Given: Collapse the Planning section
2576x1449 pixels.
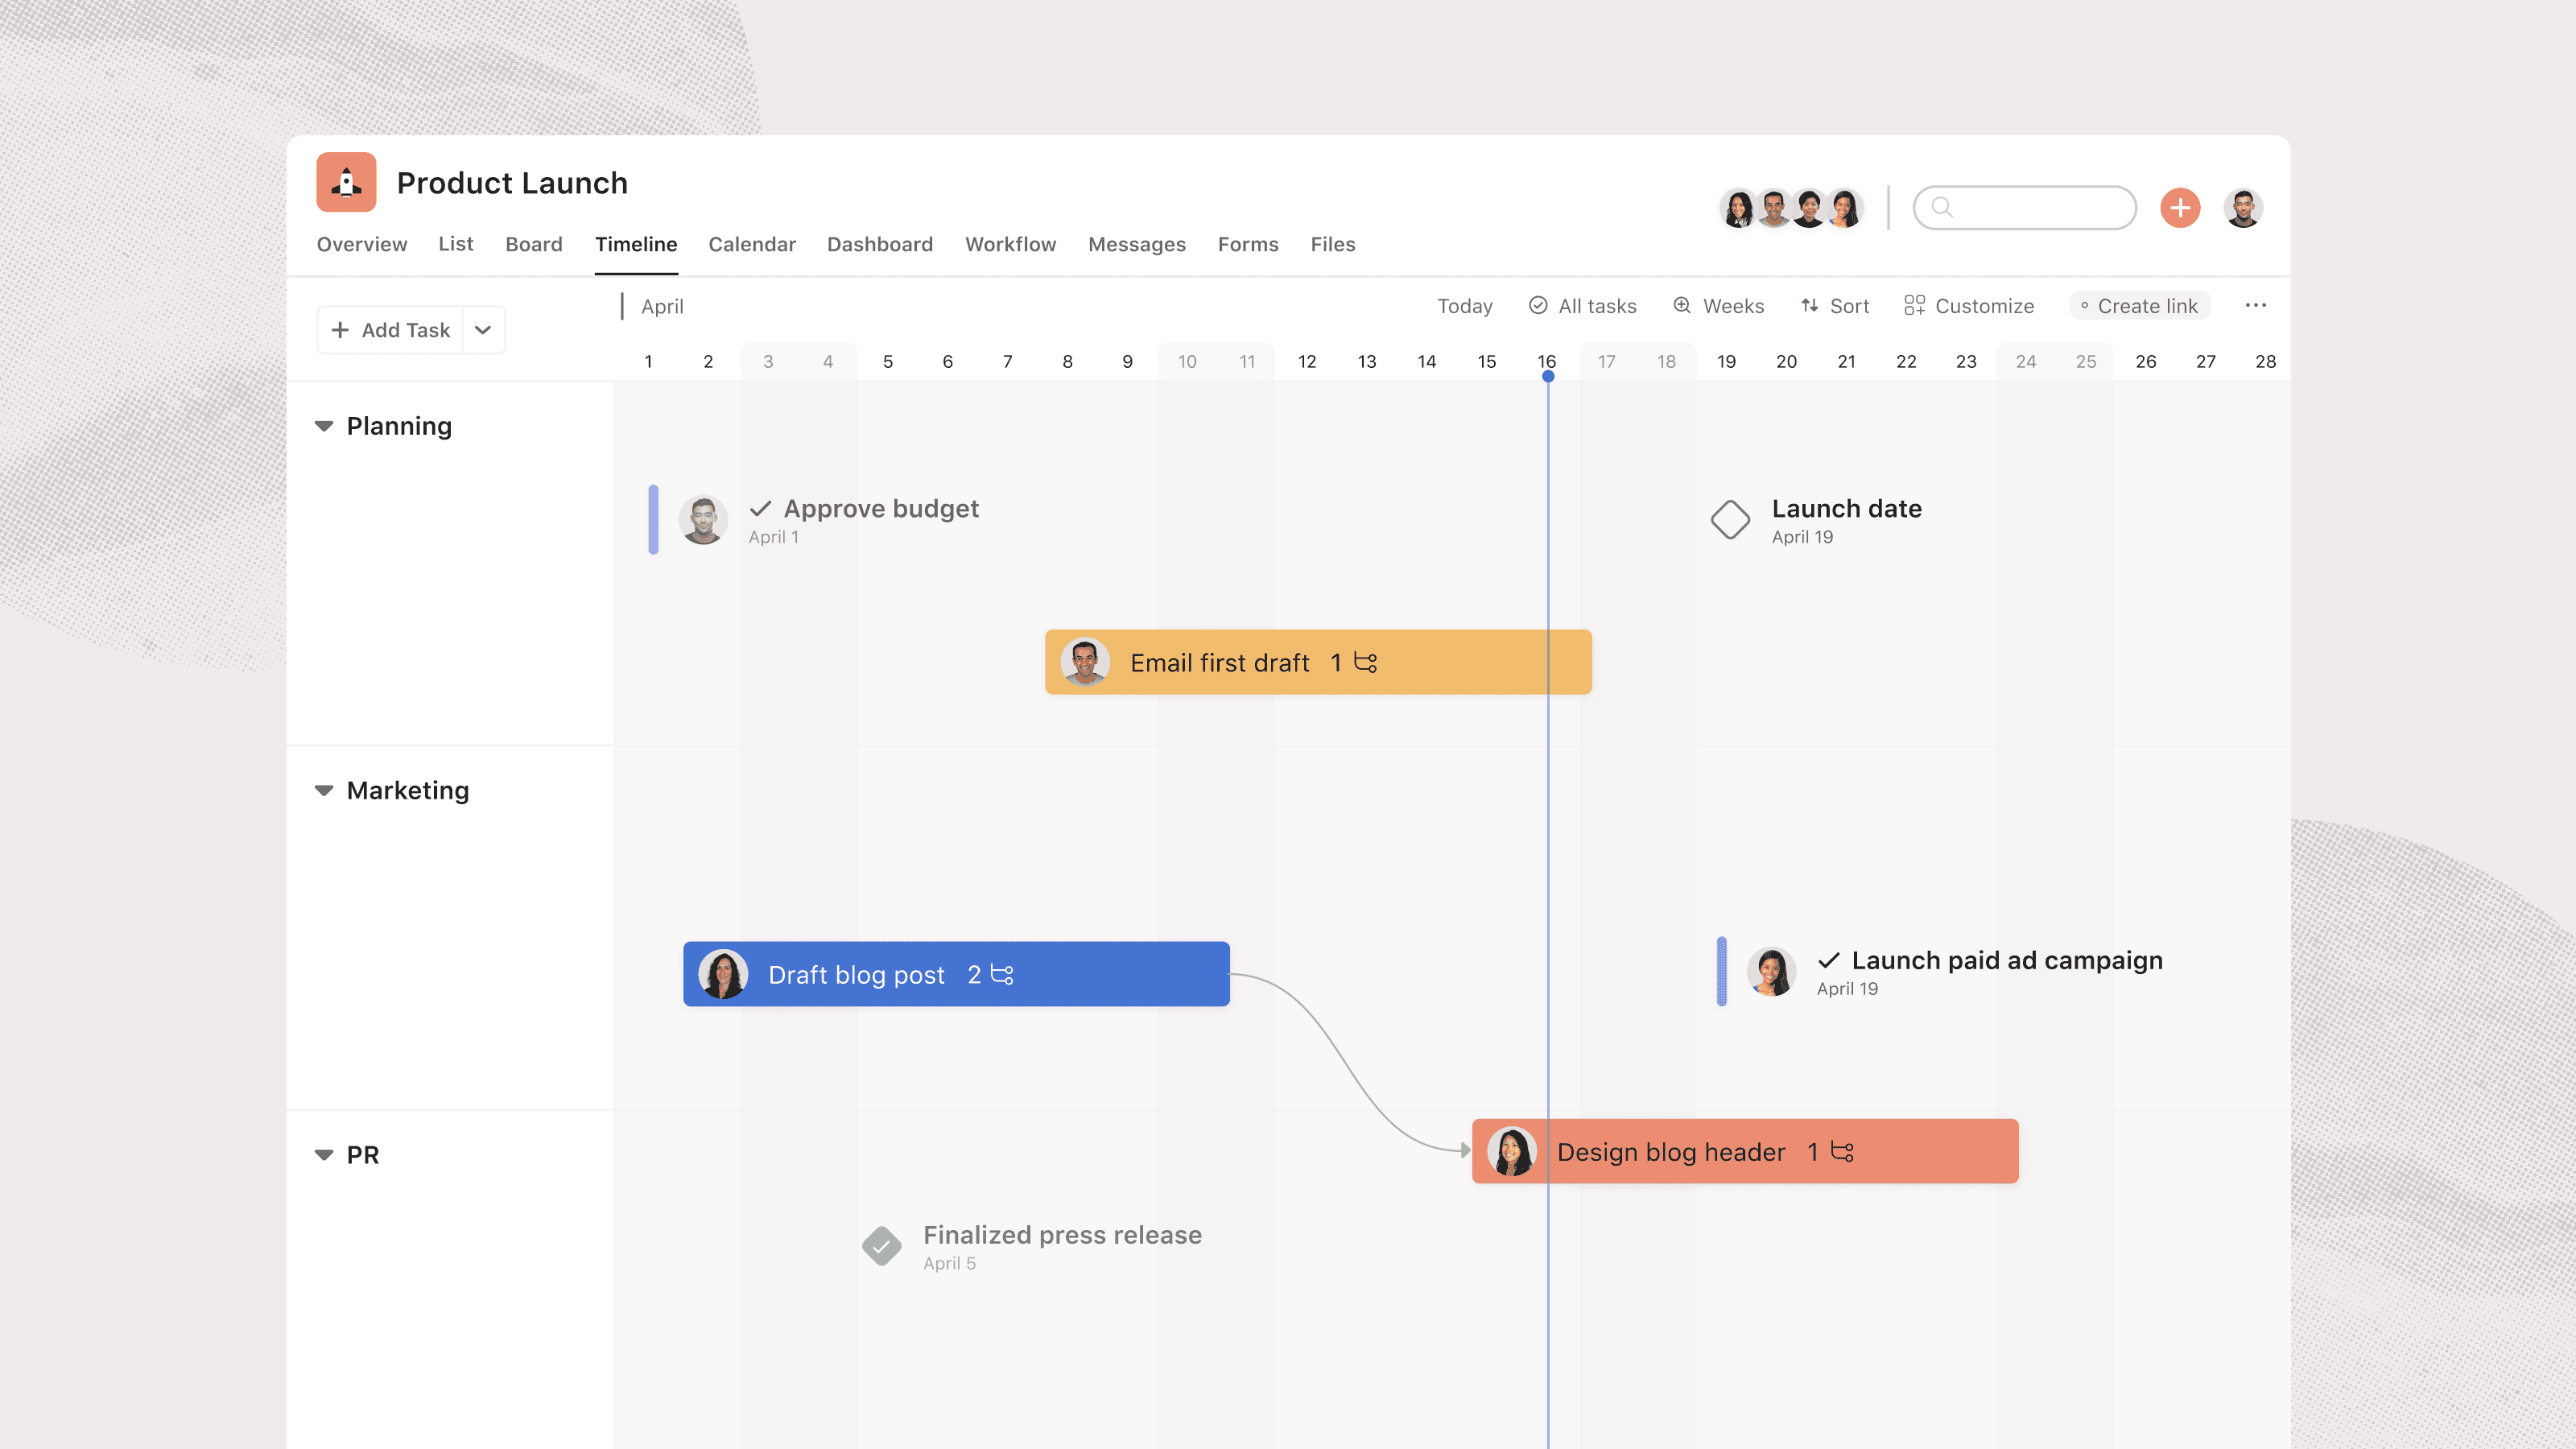Looking at the screenshot, I should (323, 426).
